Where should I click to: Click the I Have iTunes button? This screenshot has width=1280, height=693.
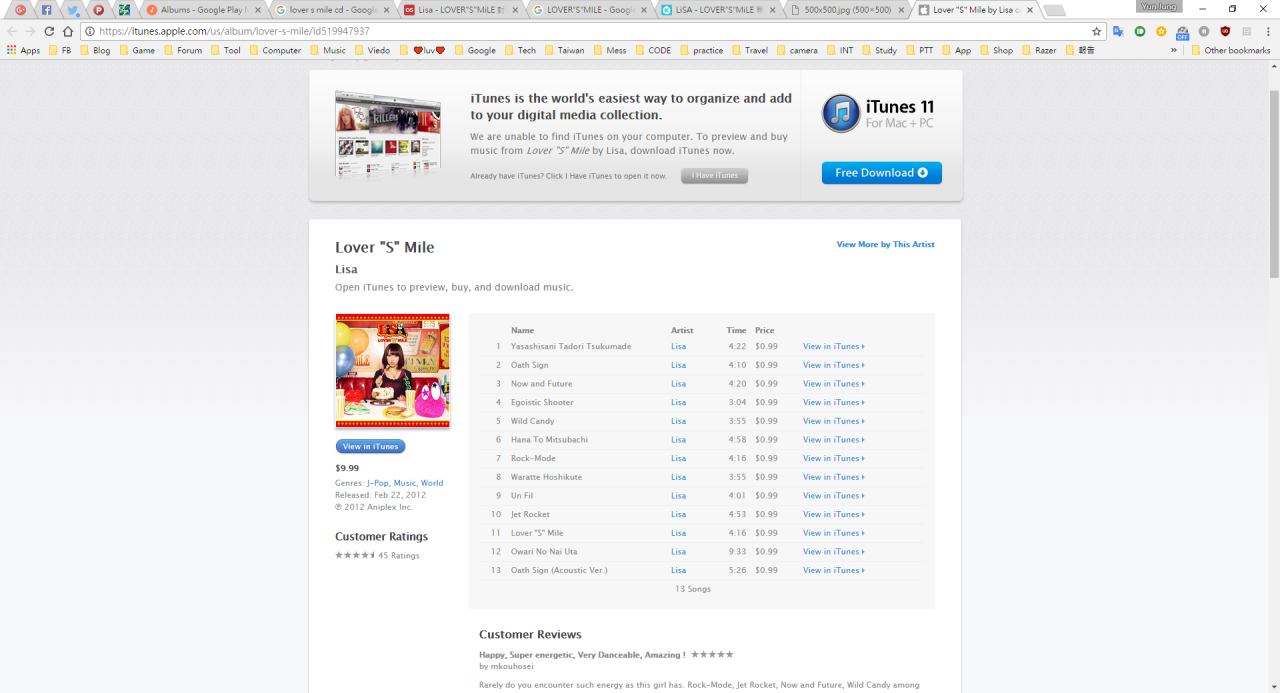click(714, 176)
